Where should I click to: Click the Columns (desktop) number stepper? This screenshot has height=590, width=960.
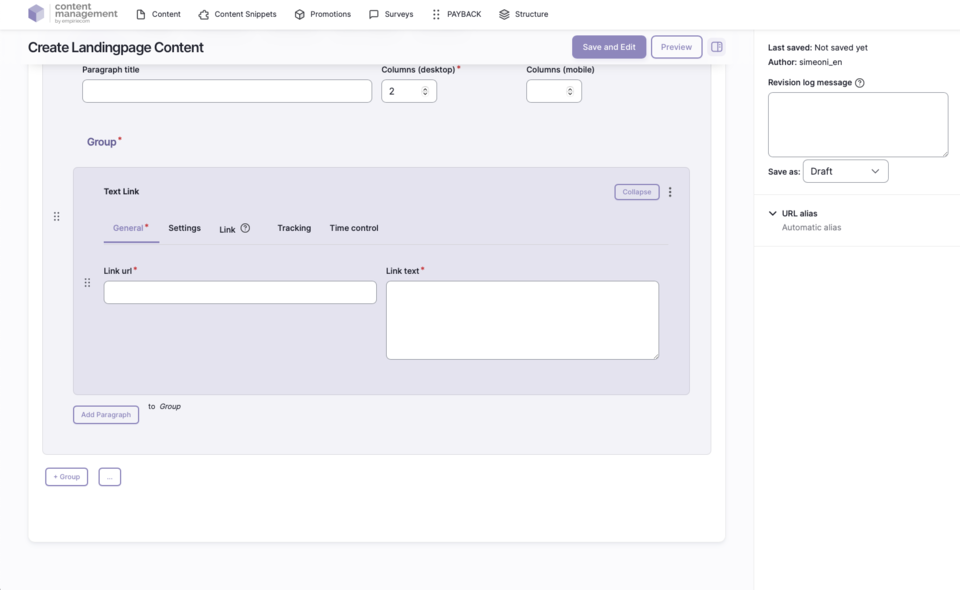point(425,91)
